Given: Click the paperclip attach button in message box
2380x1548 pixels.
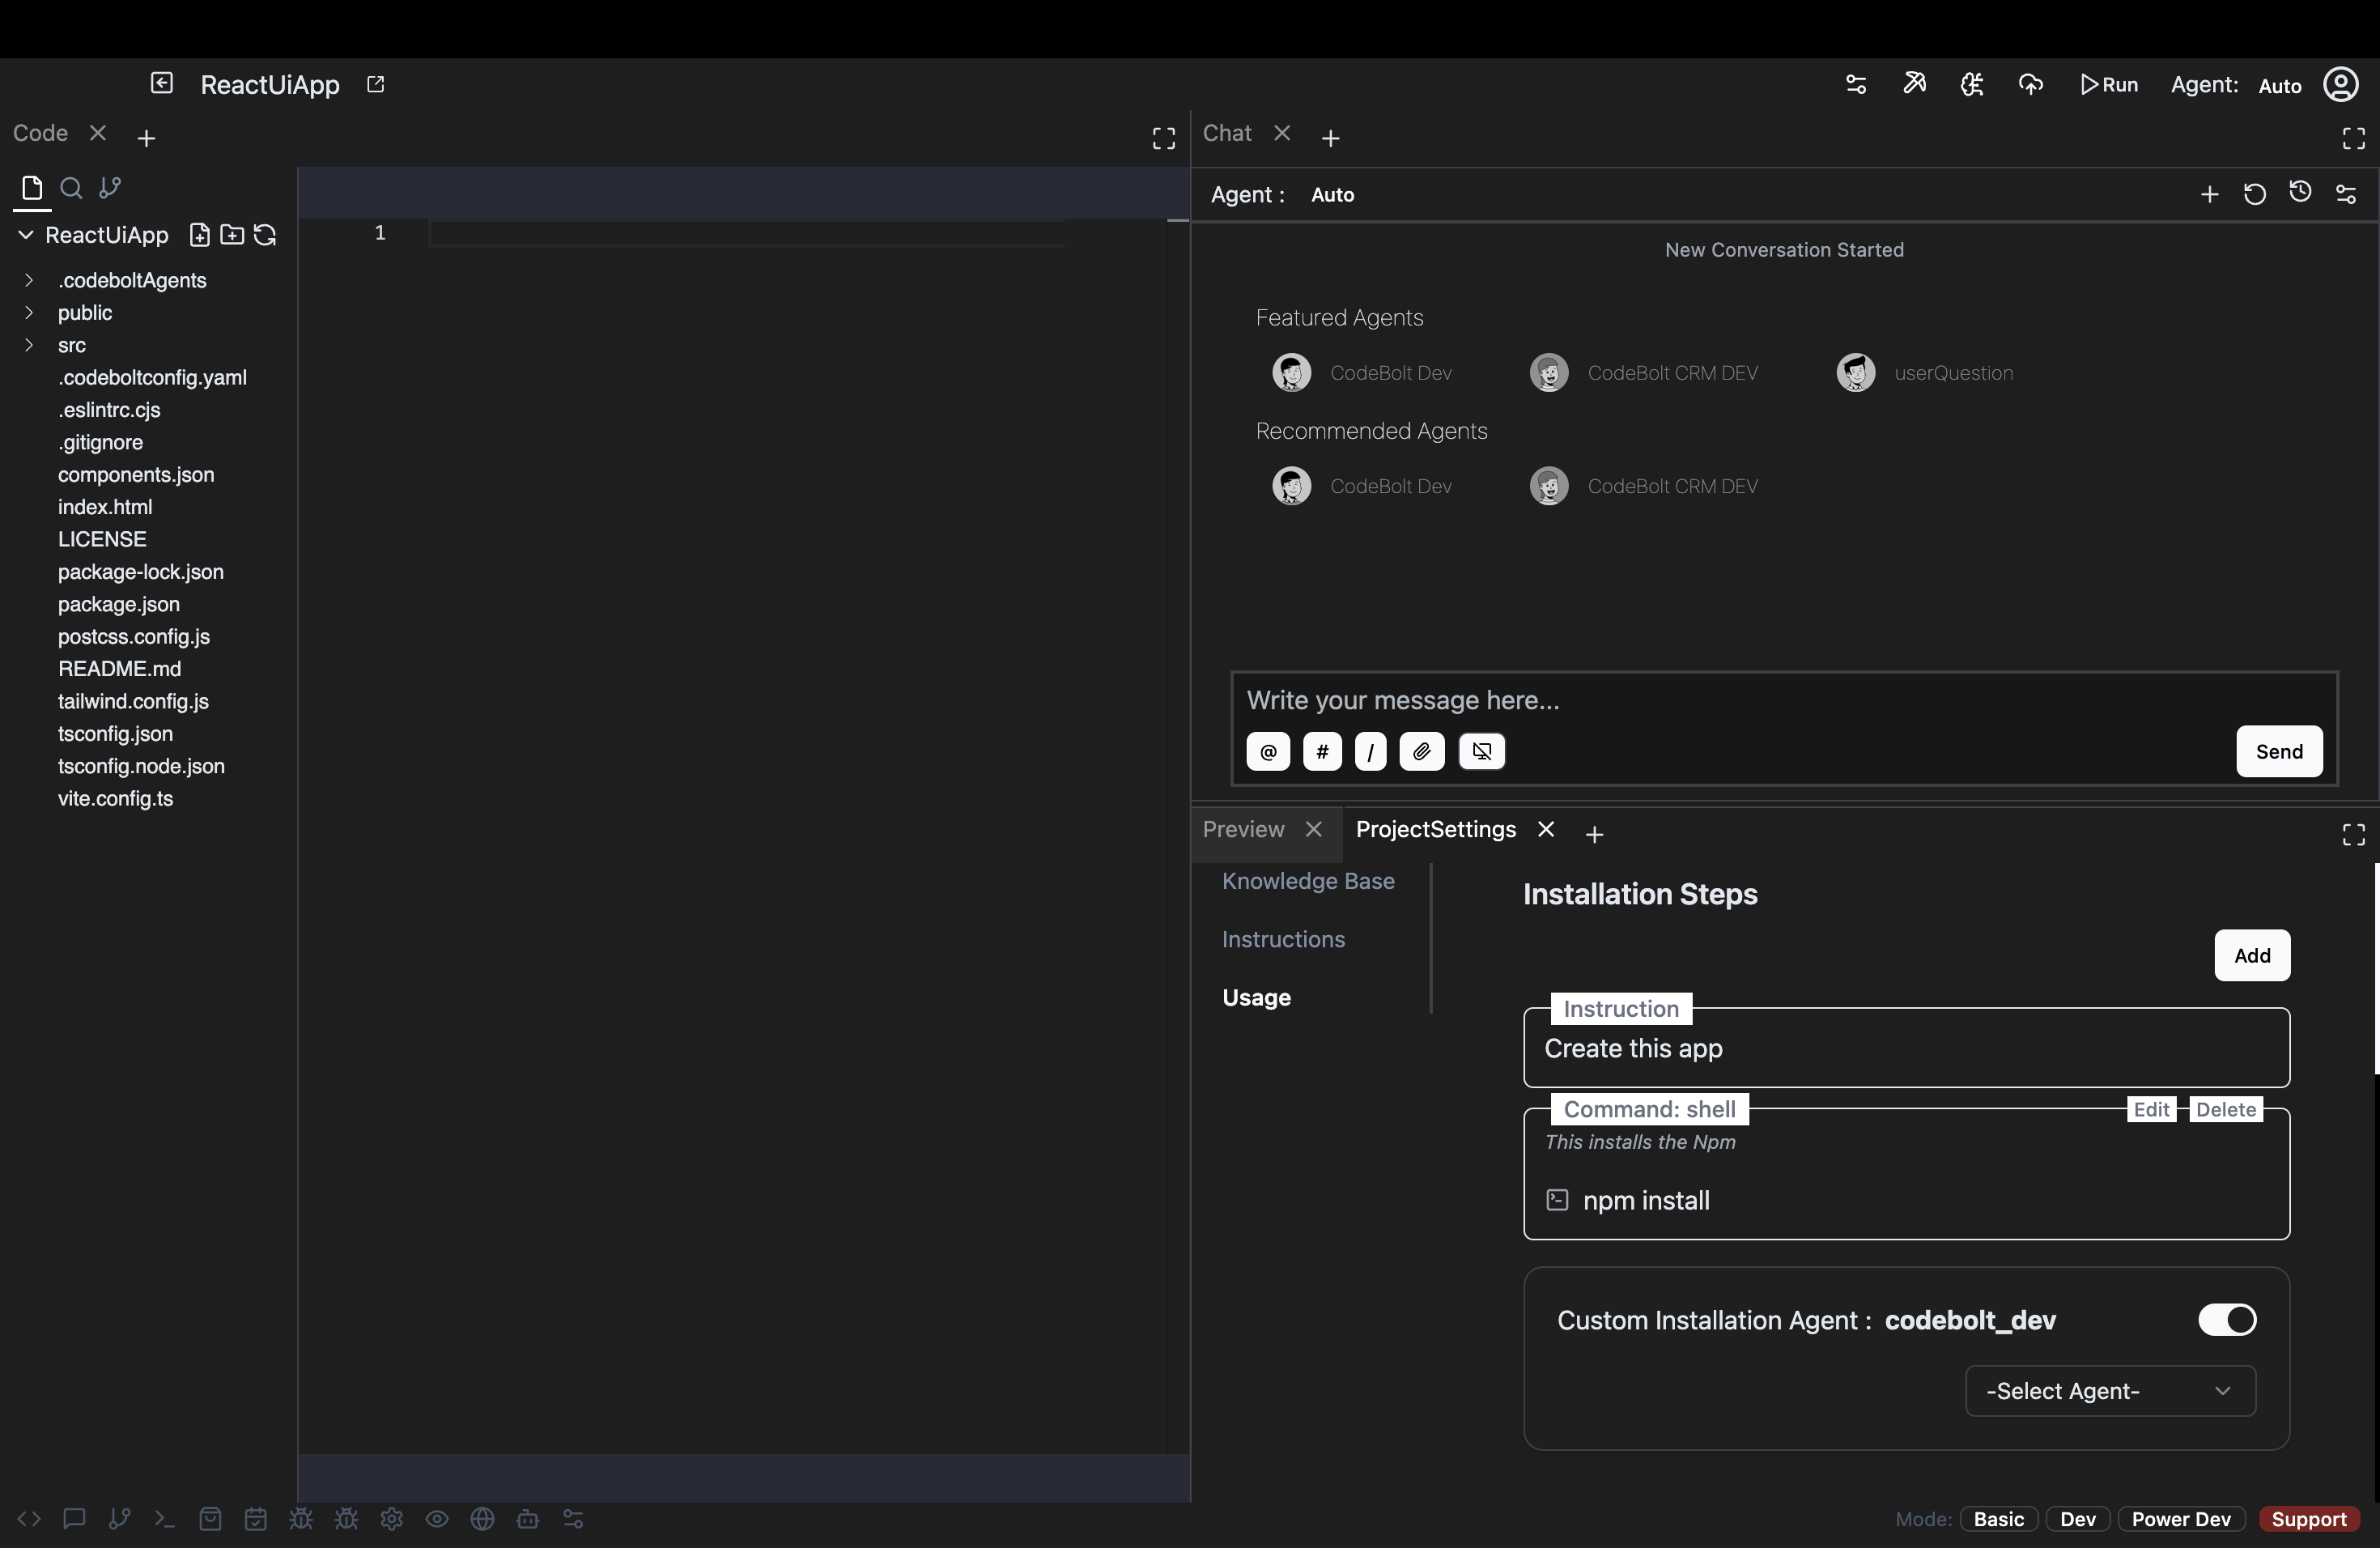Looking at the screenshot, I should click(x=1422, y=751).
